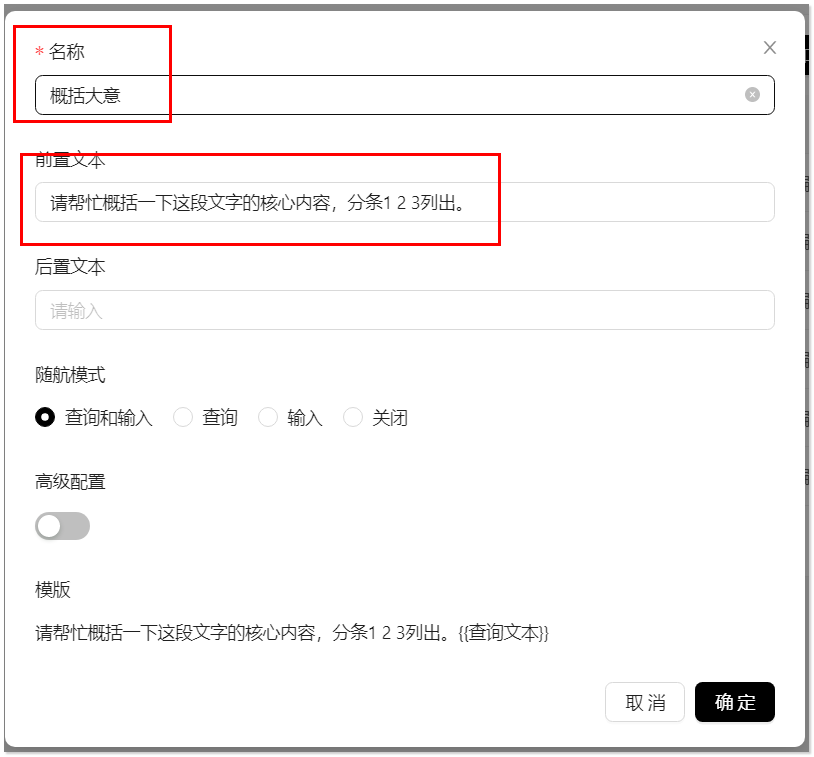
Task: Select the 查询和输入 radio option
Action: [44, 417]
